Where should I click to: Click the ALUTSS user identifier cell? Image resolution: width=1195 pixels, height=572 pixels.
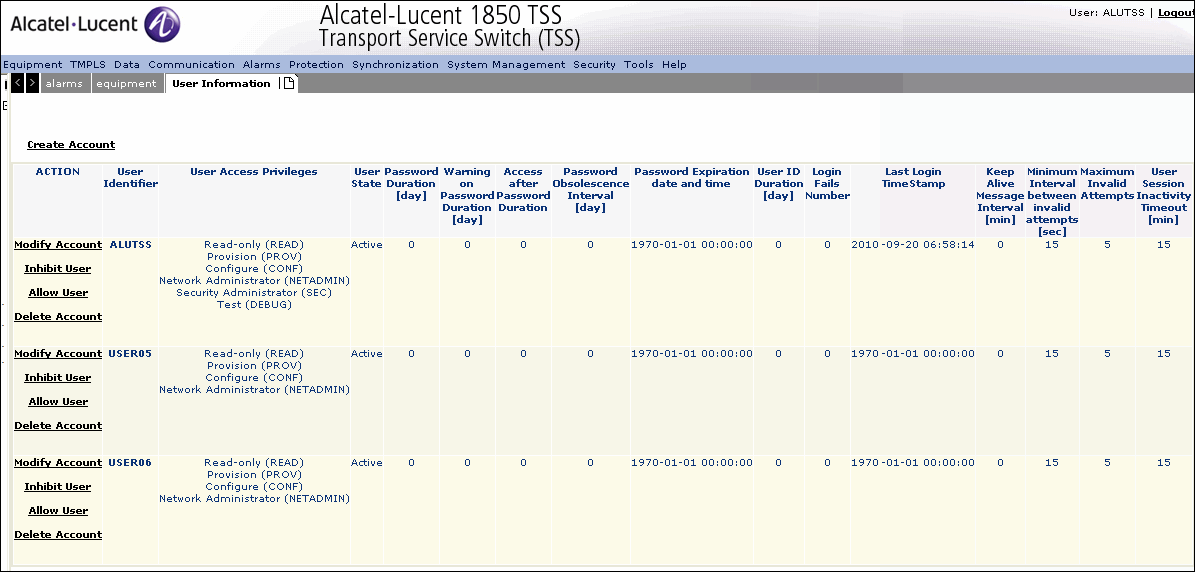[x=130, y=244]
